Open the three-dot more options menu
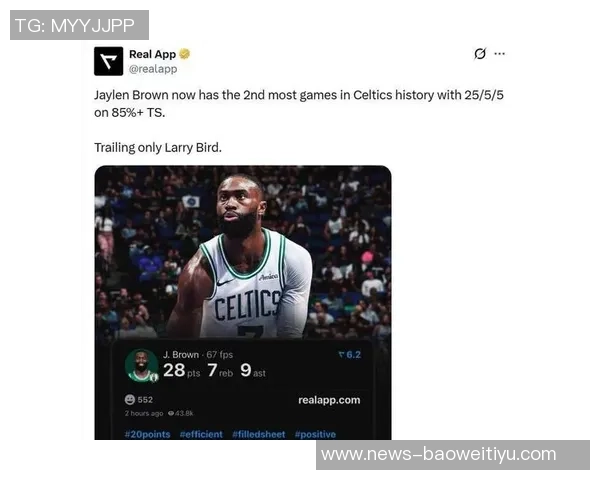 [499, 54]
